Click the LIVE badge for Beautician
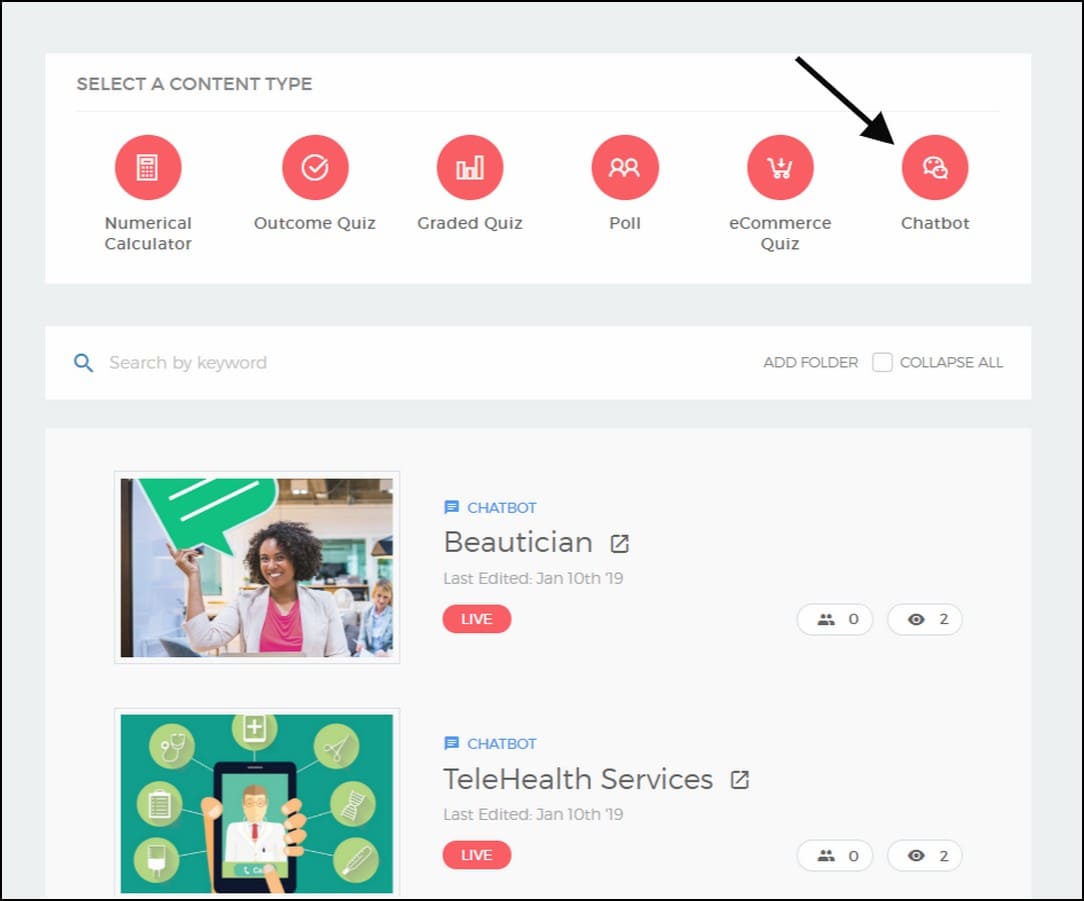This screenshot has width=1084, height=901. pyautogui.click(x=477, y=619)
